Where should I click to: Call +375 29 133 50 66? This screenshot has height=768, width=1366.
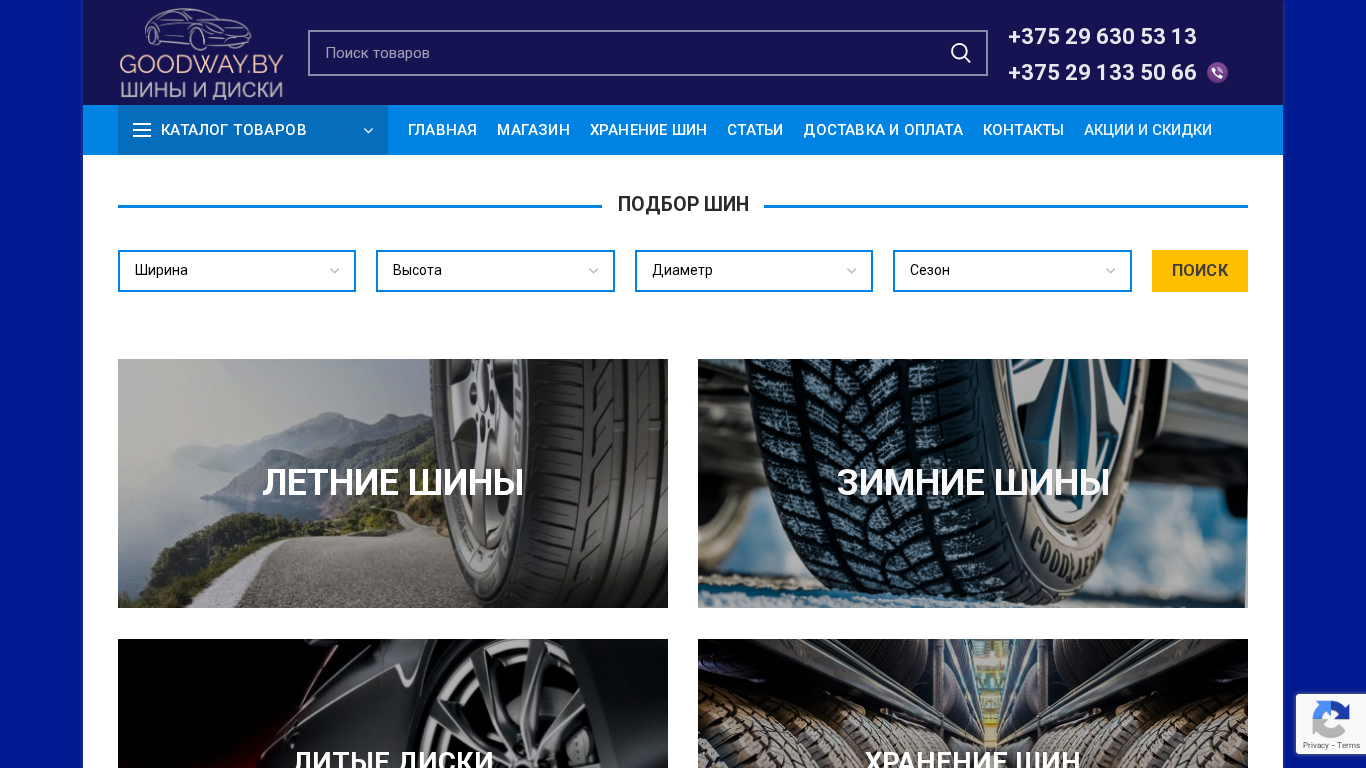(1102, 73)
